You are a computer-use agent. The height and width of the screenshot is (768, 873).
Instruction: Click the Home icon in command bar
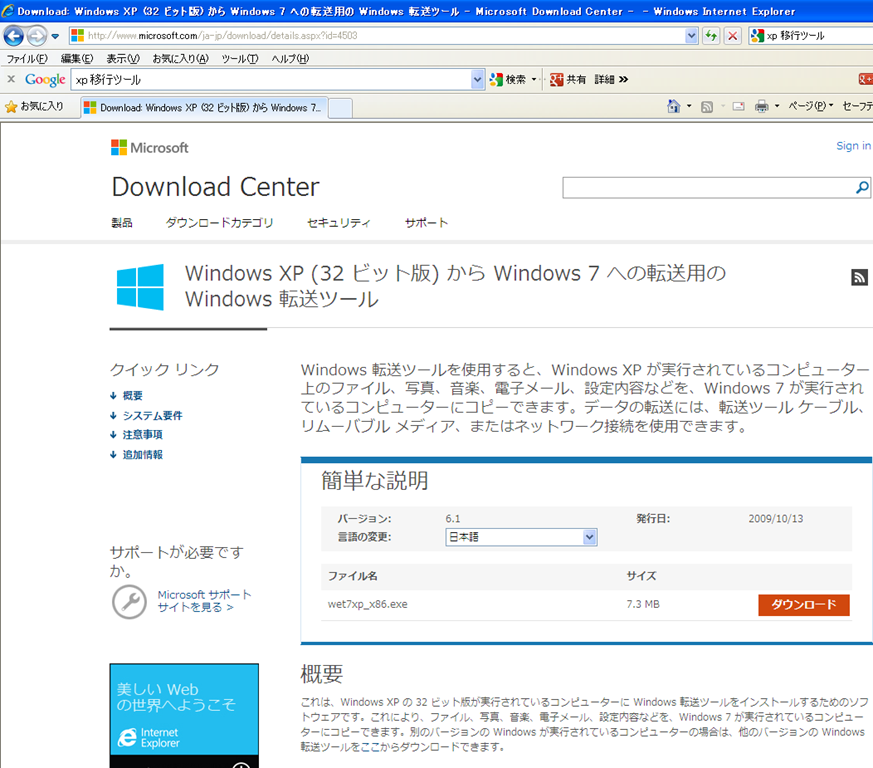pyautogui.click(x=674, y=106)
